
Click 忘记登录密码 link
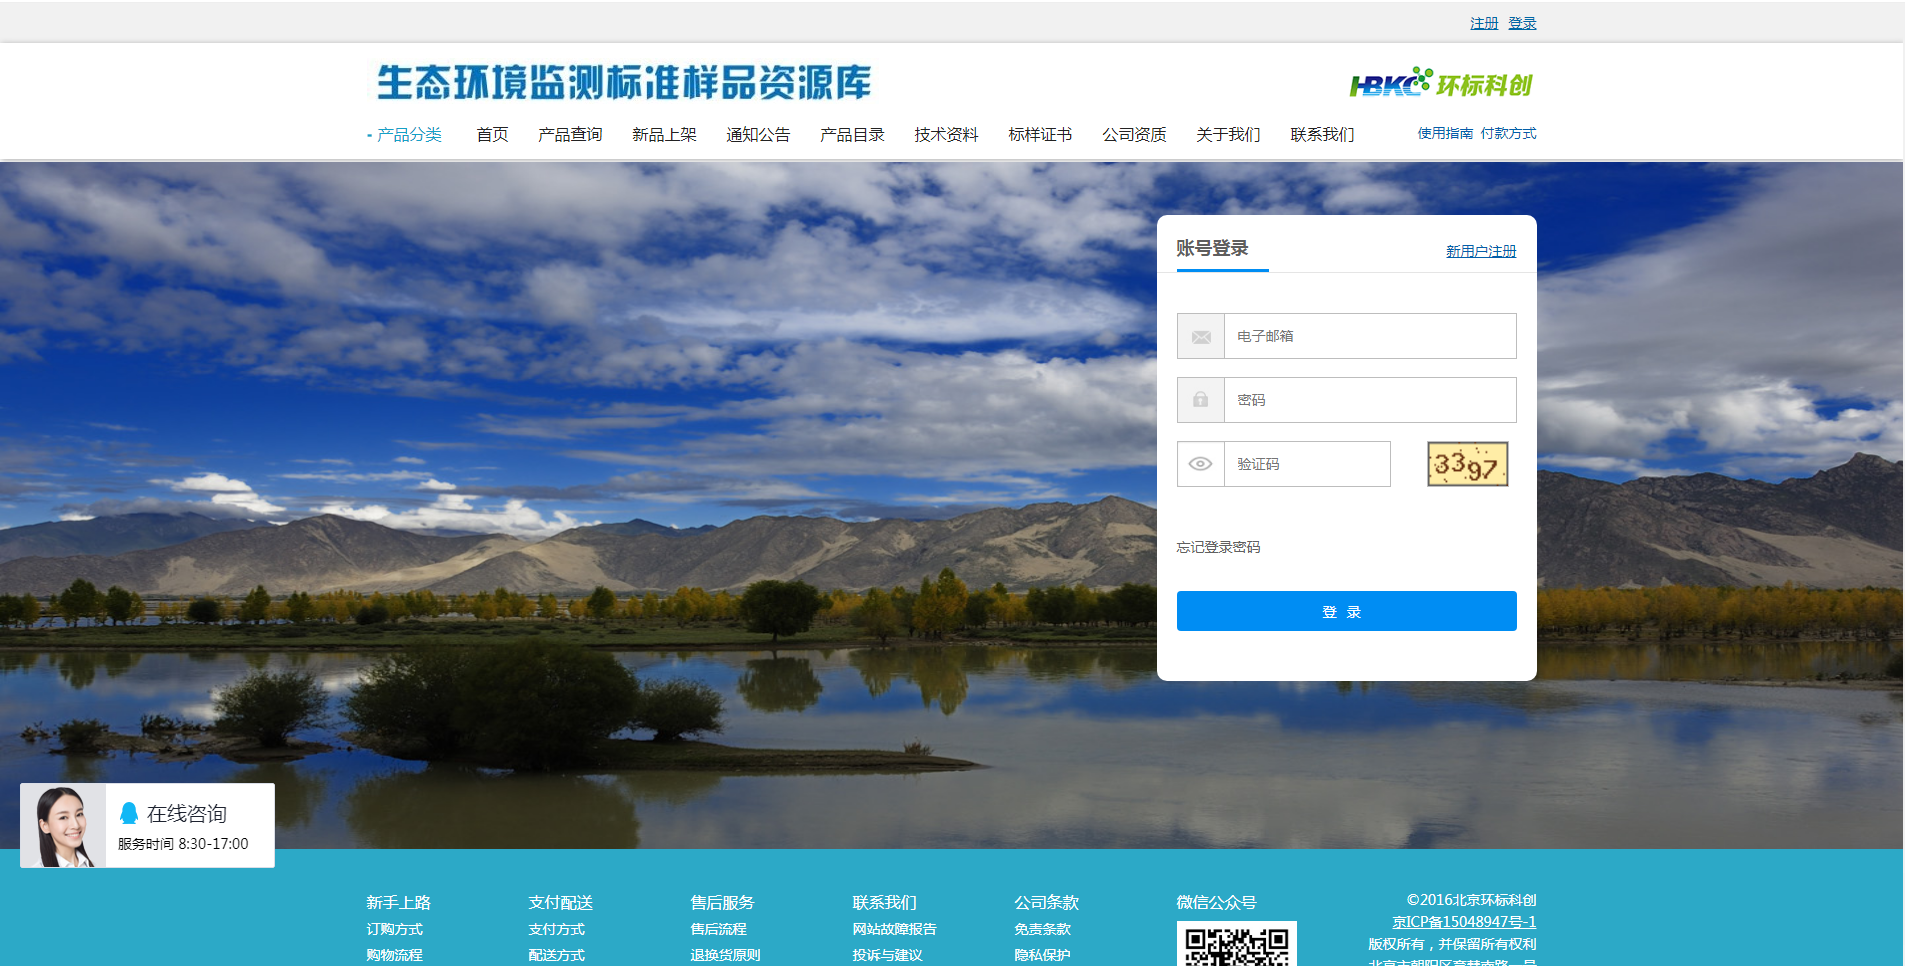pos(1218,547)
